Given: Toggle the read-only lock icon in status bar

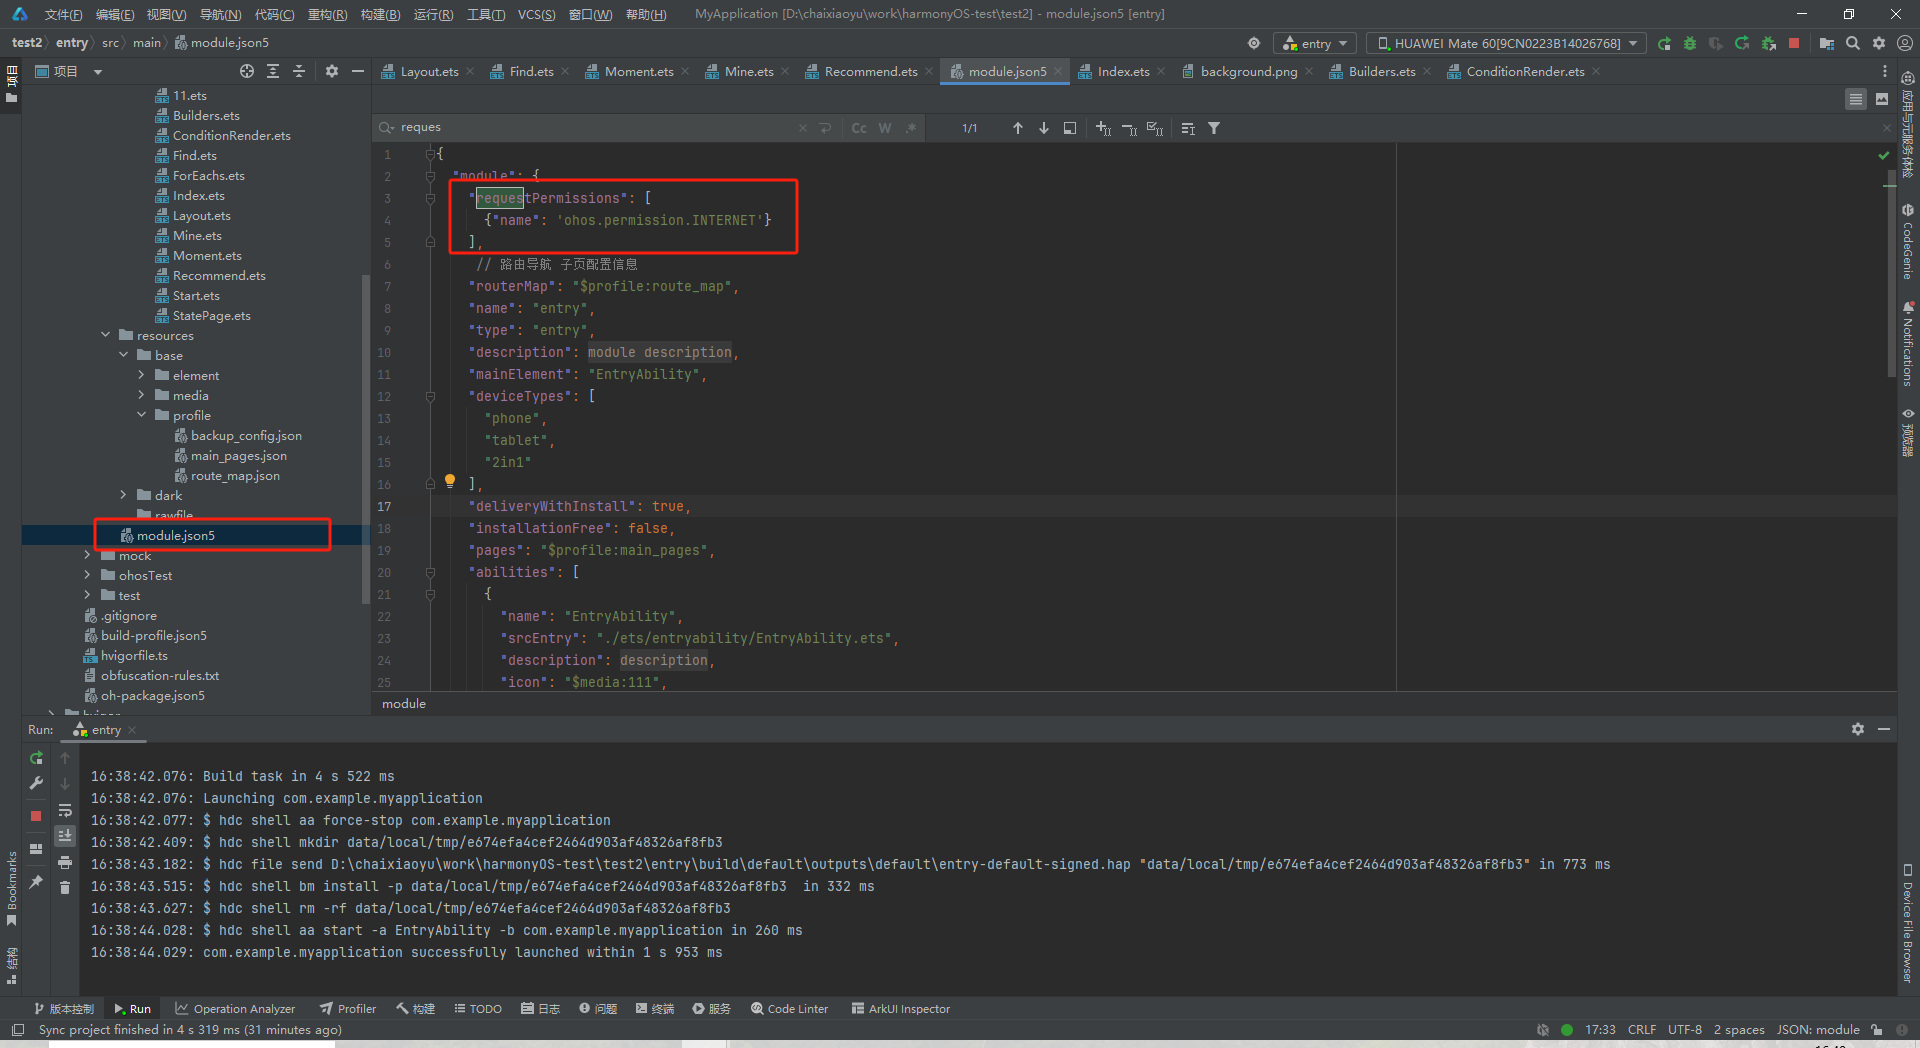Looking at the screenshot, I should click(1877, 1030).
